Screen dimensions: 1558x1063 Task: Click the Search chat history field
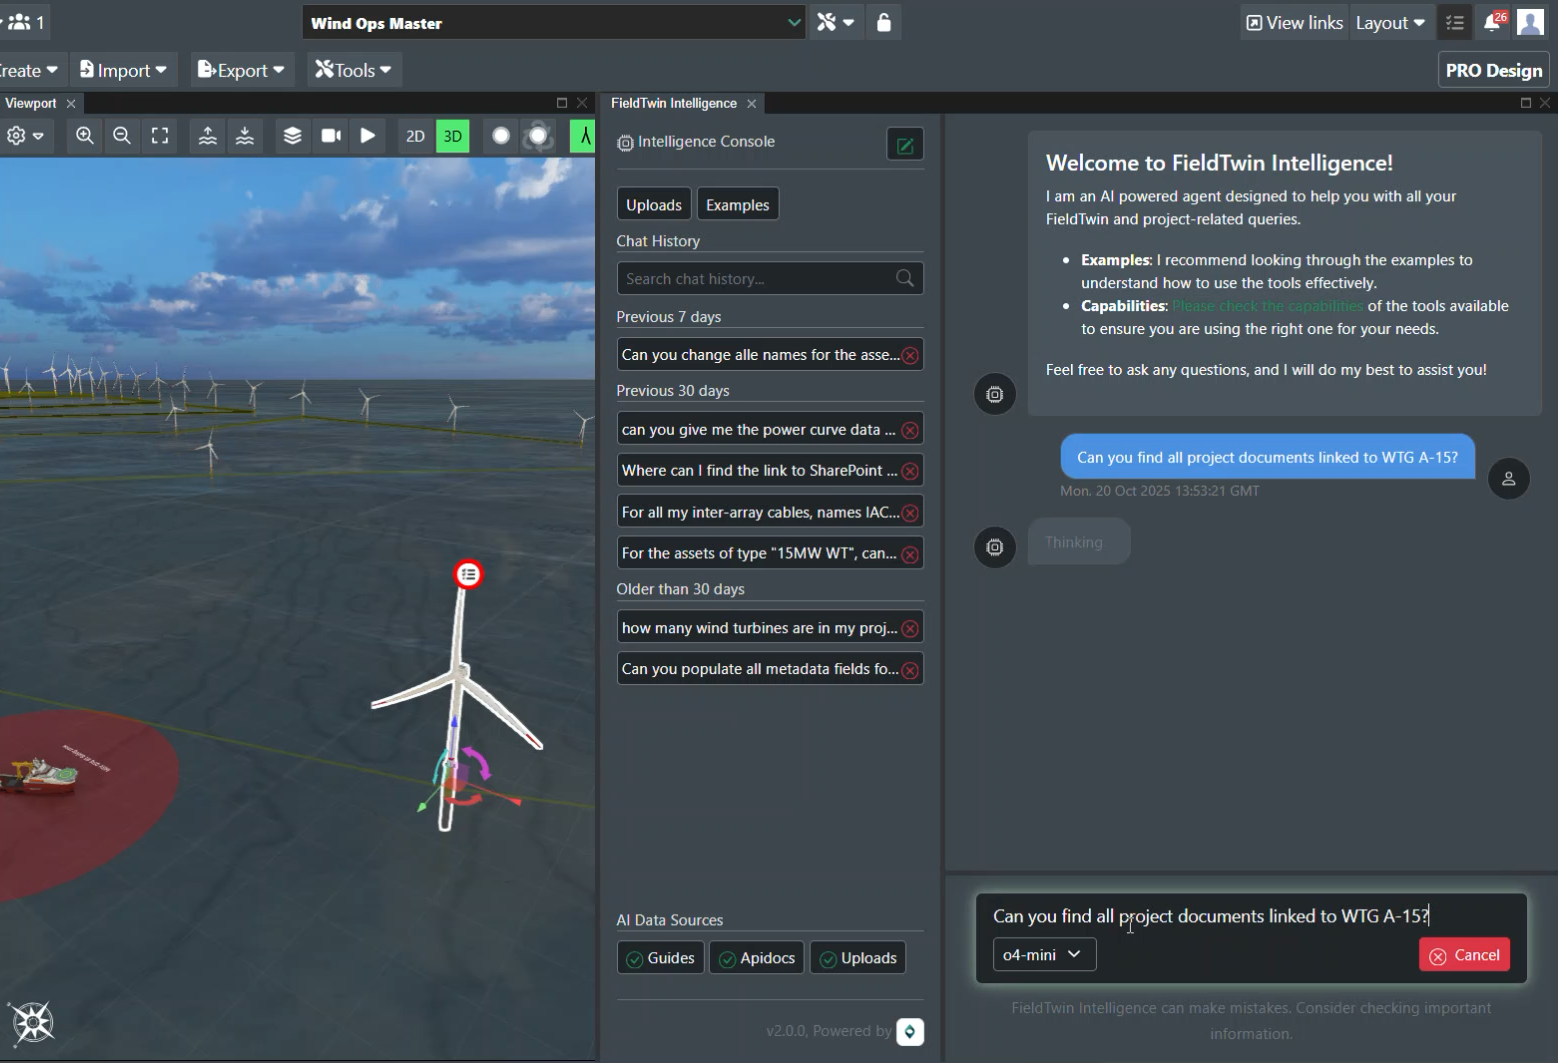(756, 279)
